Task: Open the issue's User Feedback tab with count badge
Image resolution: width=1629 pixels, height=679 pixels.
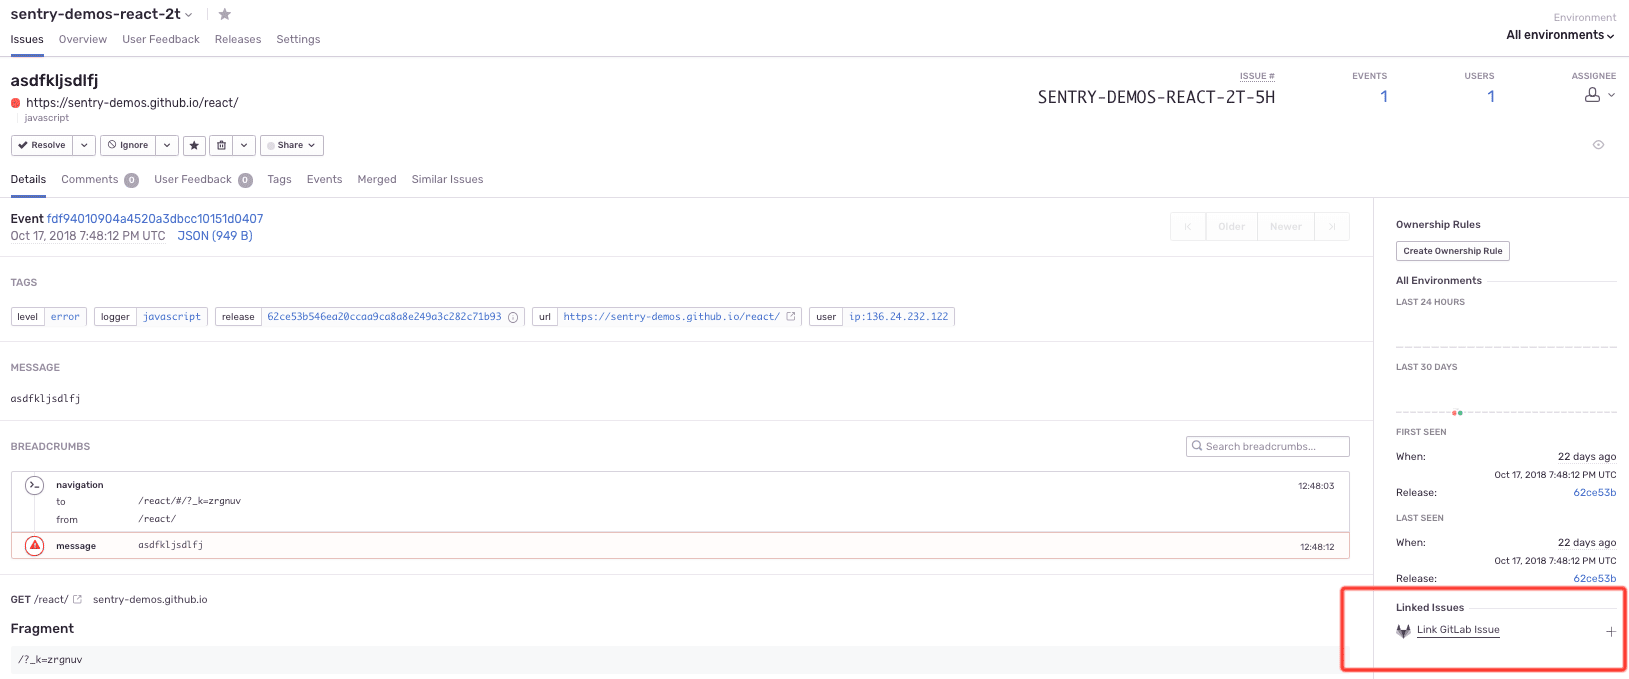Action: [203, 180]
